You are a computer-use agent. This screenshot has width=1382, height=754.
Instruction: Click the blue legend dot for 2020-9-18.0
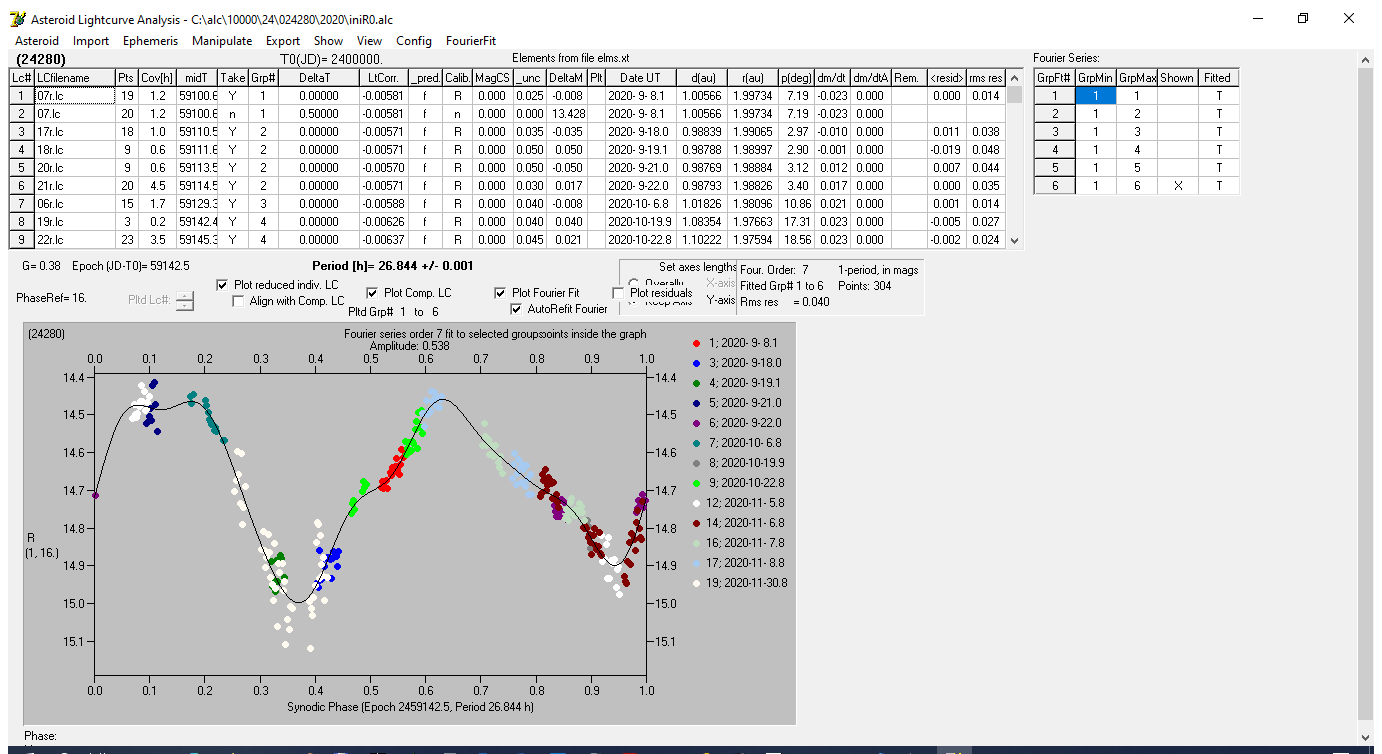pyautogui.click(x=696, y=363)
